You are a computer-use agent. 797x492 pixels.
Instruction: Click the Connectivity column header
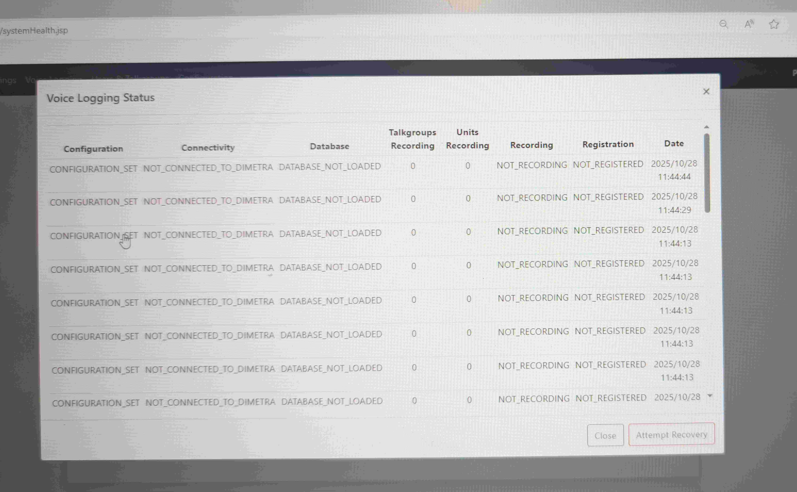pos(208,147)
